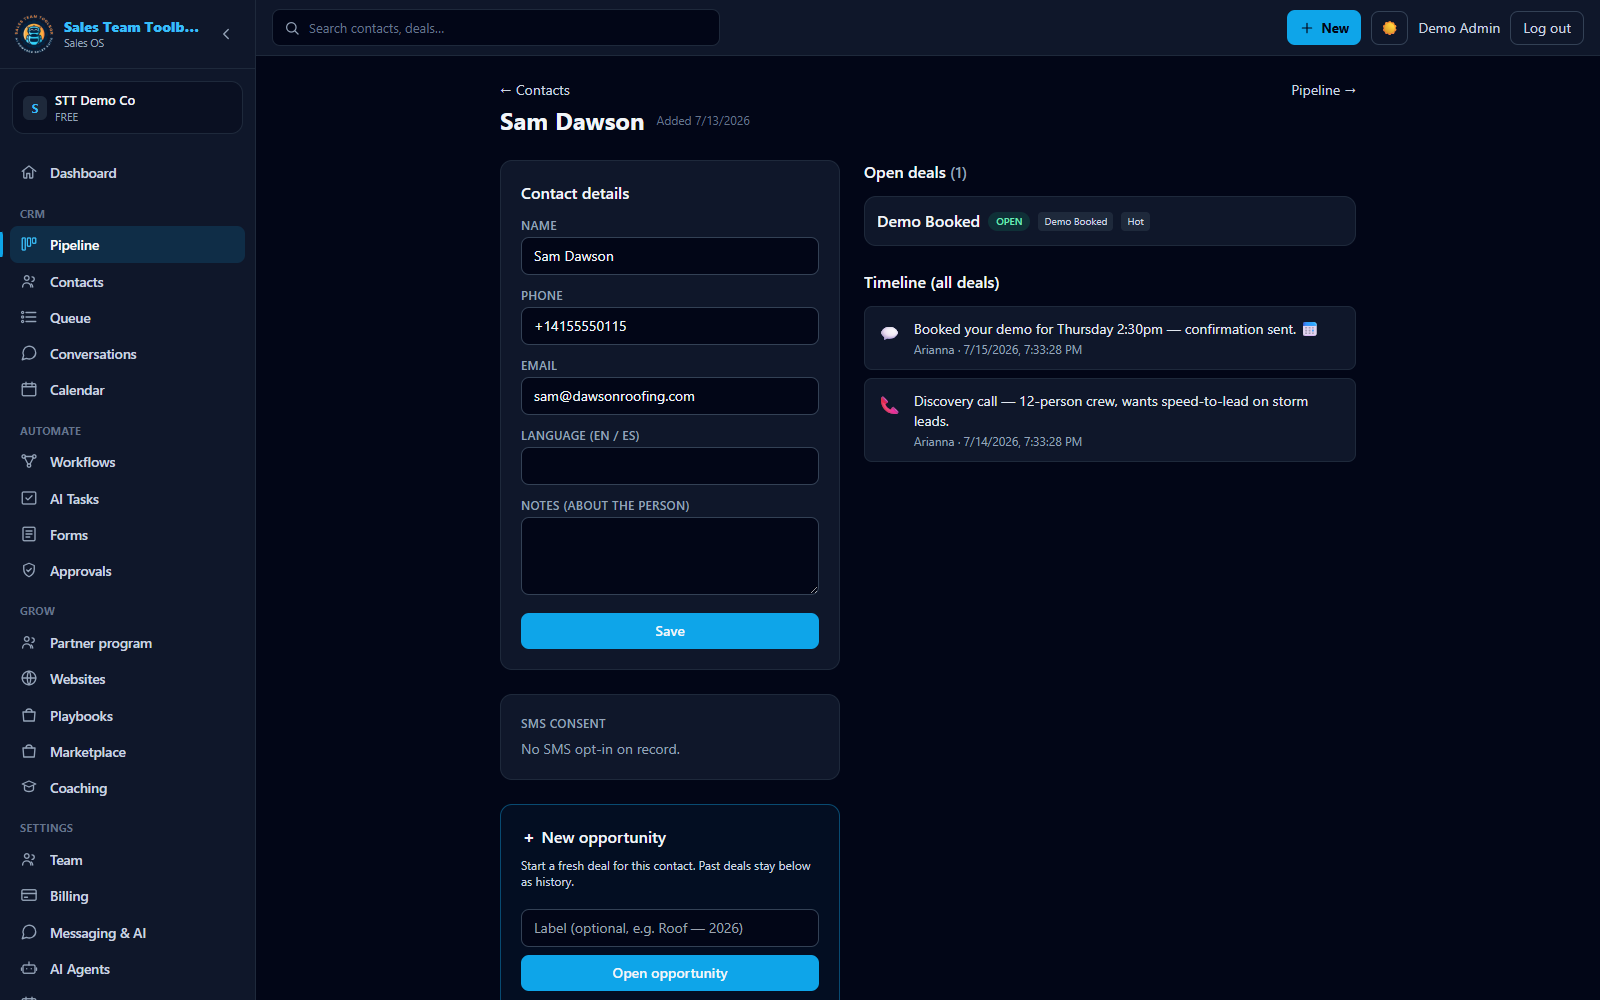Click the calendar icon on booked demo entry
This screenshot has height=1000, width=1600.
pos(1310,329)
